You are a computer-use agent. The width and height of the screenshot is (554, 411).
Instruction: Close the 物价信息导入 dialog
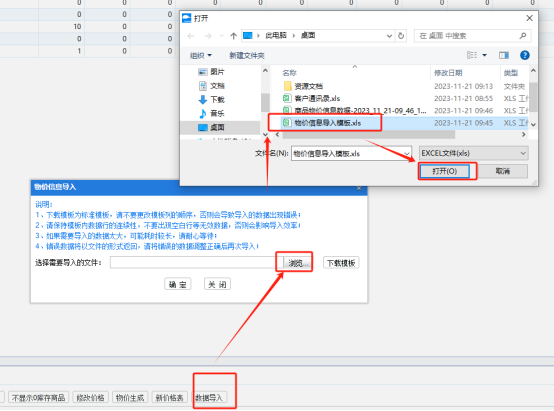click(359, 188)
